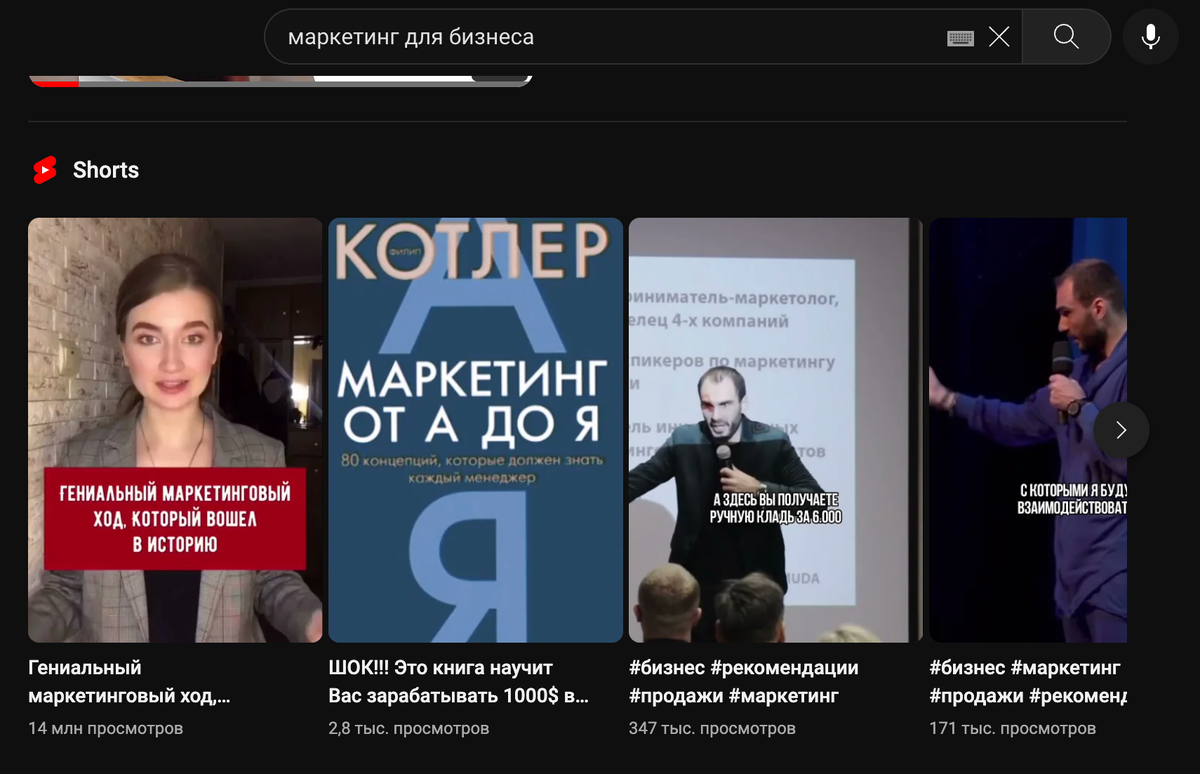The image size is (1200, 774).
Task: Open the on-screen keyboard icon in search box
Action: 960,38
